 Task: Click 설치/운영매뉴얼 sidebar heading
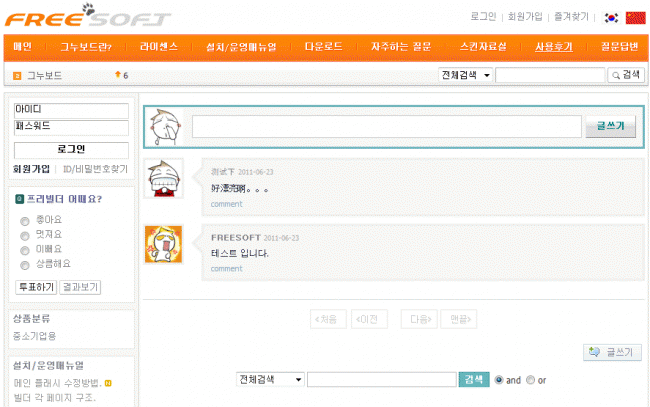click(x=48, y=365)
